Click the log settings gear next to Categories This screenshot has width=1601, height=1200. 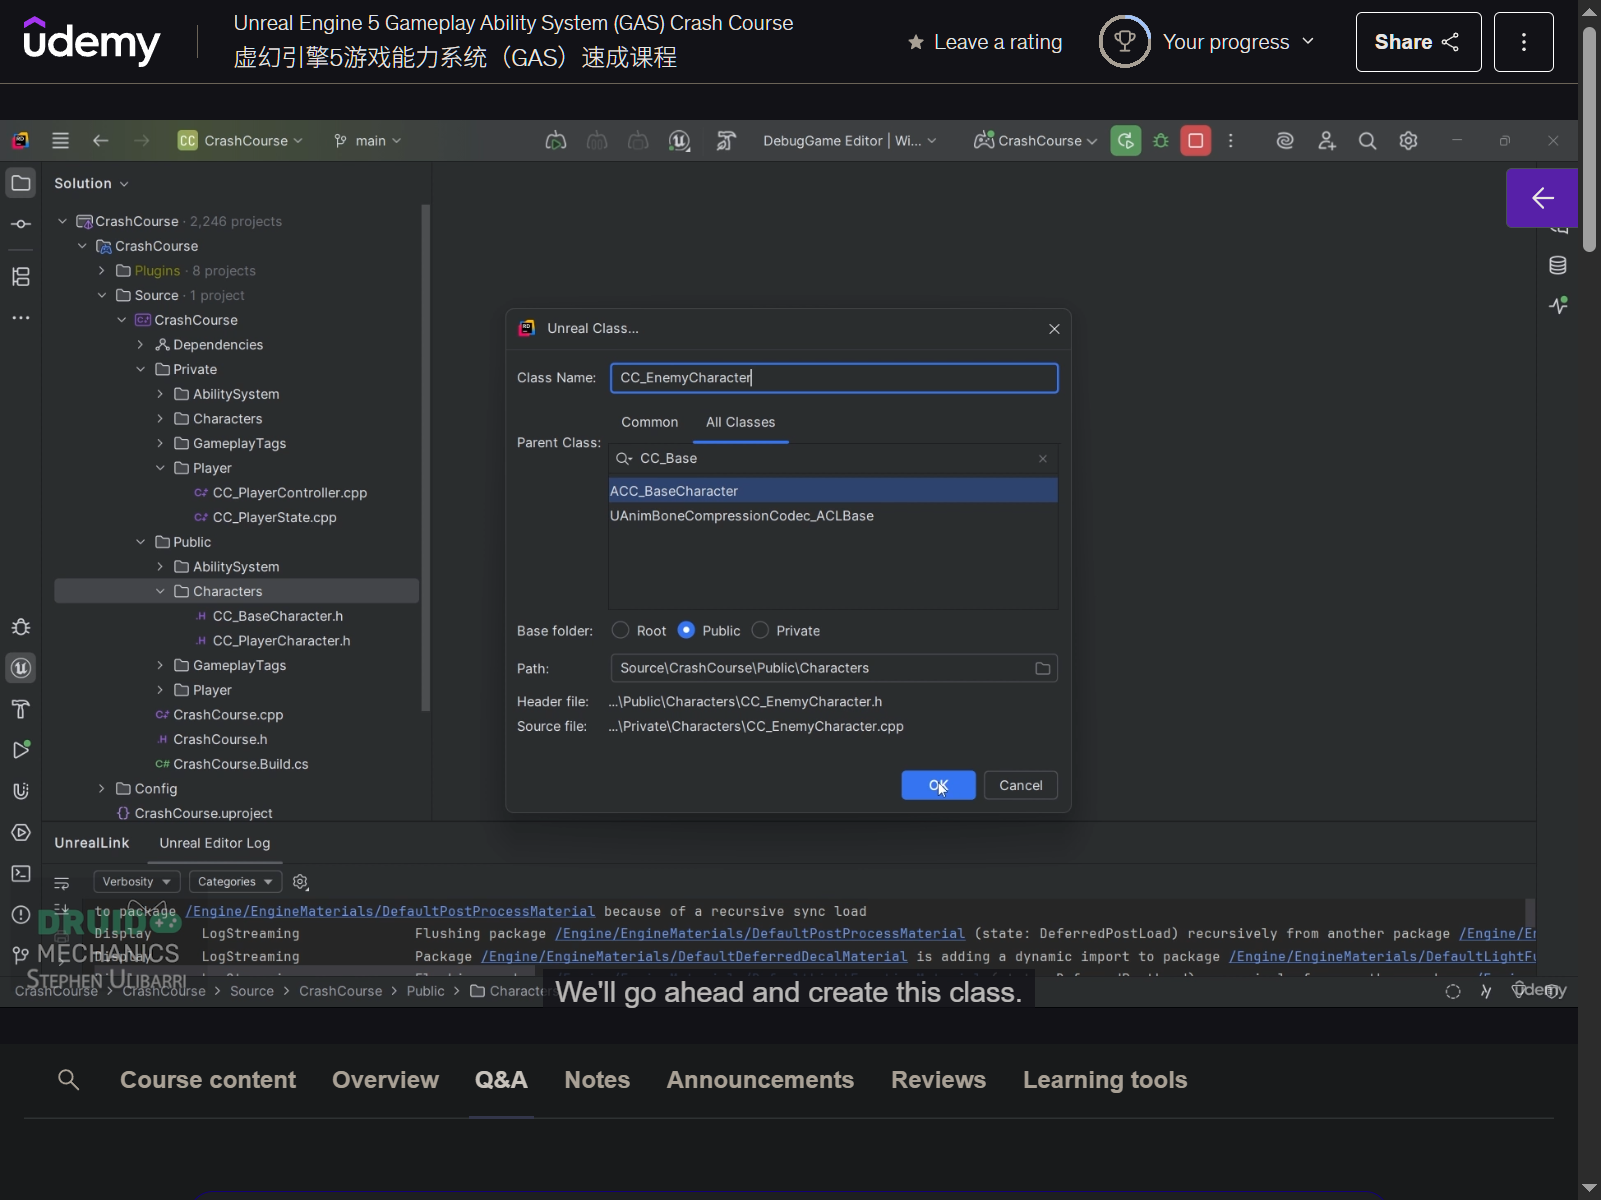300,882
